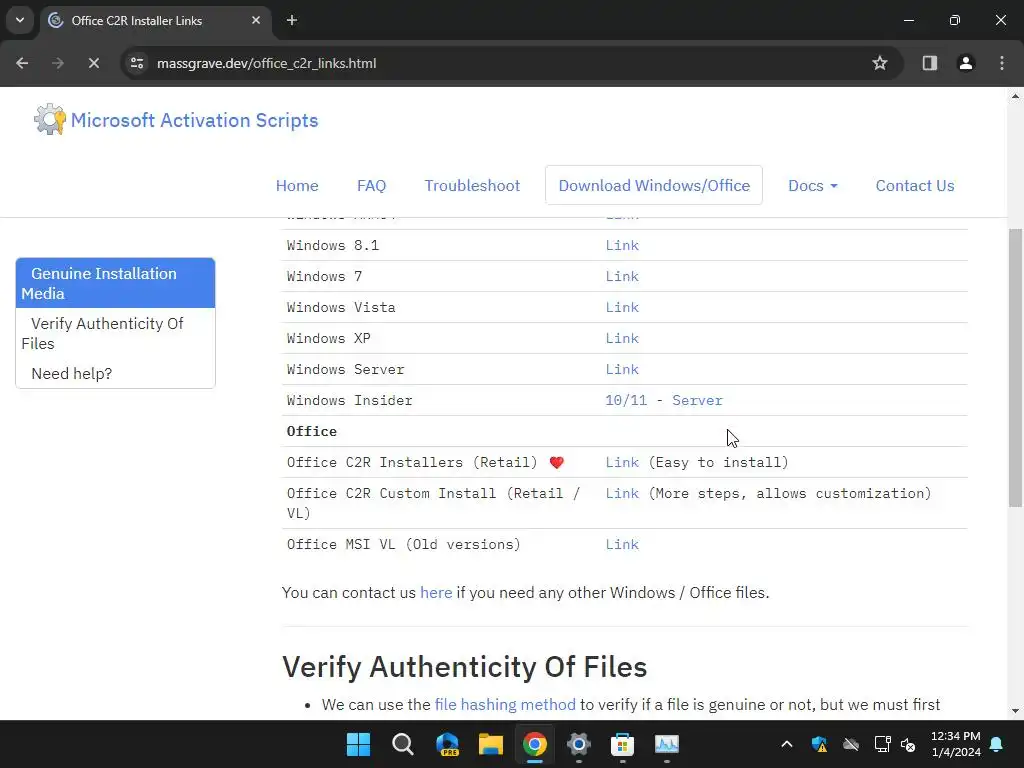Viewport: 1024px width, 768px height.
Task: Open Windows taskbar Search
Action: 403,744
